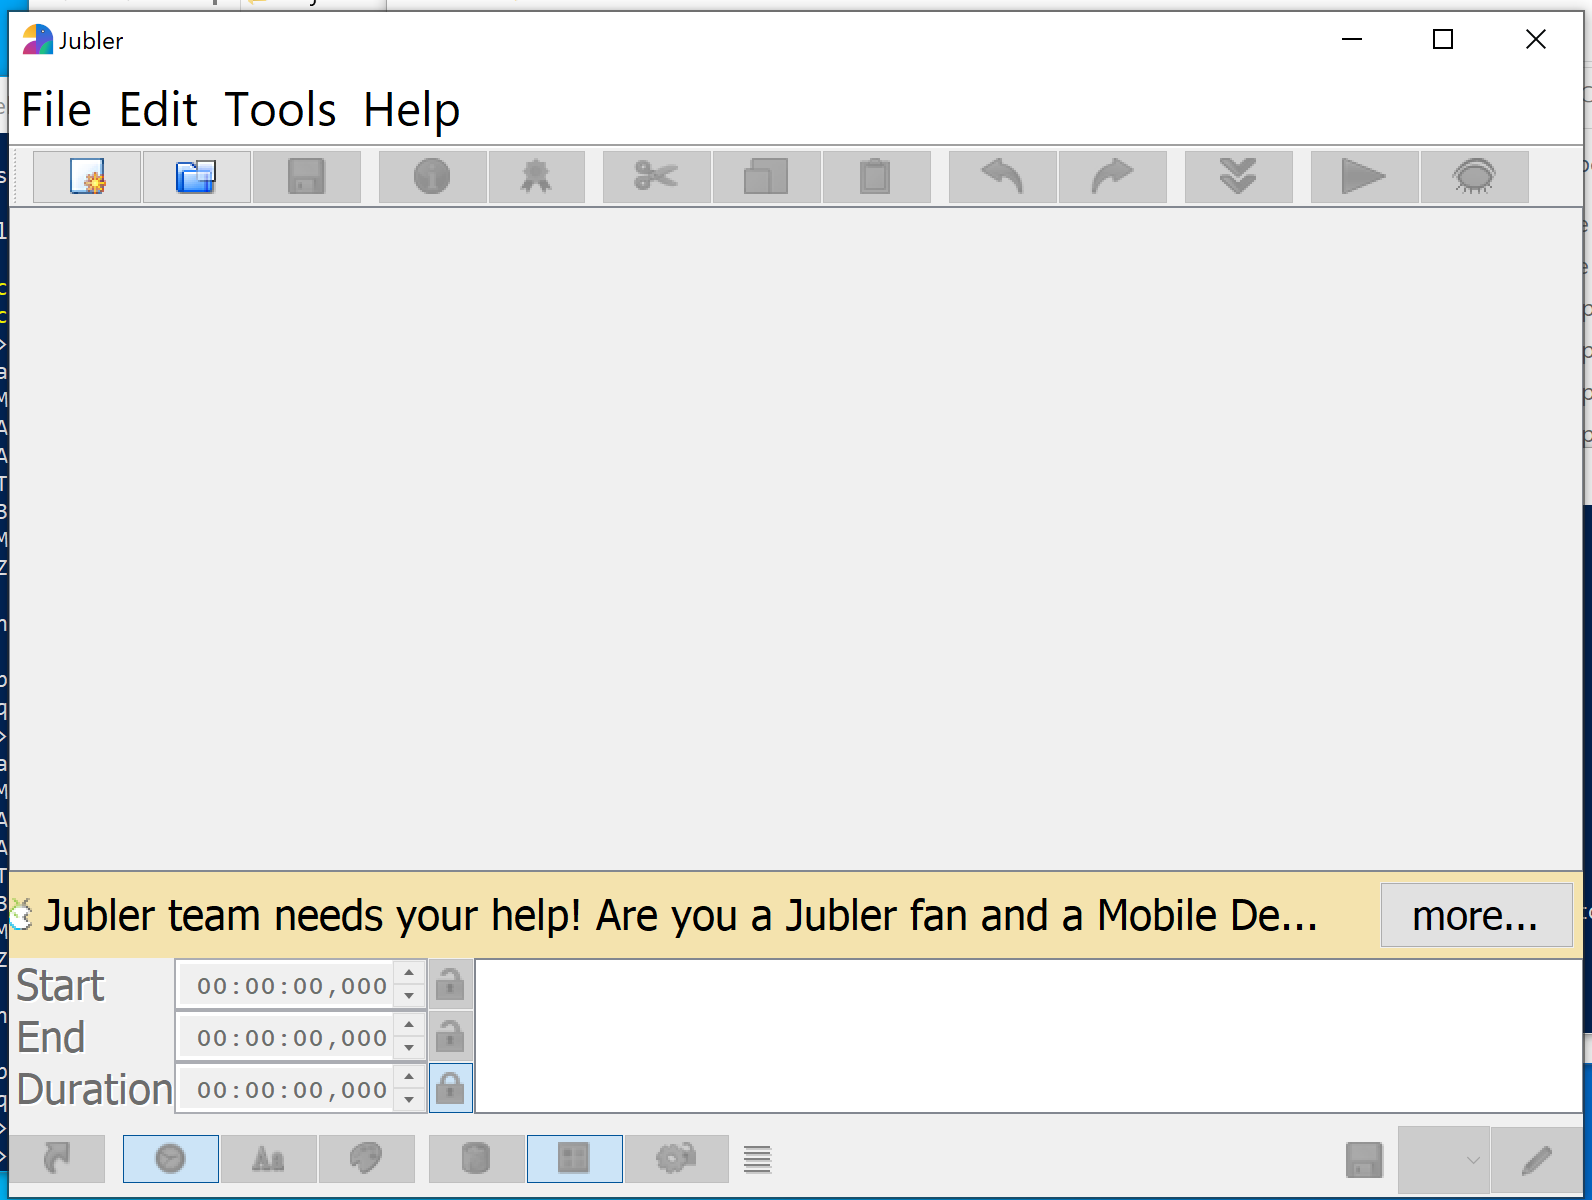Viewport: 1592px width, 1200px height.
Task: Click the Cut scissors icon
Action: pyautogui.click(x=656, y=177)
